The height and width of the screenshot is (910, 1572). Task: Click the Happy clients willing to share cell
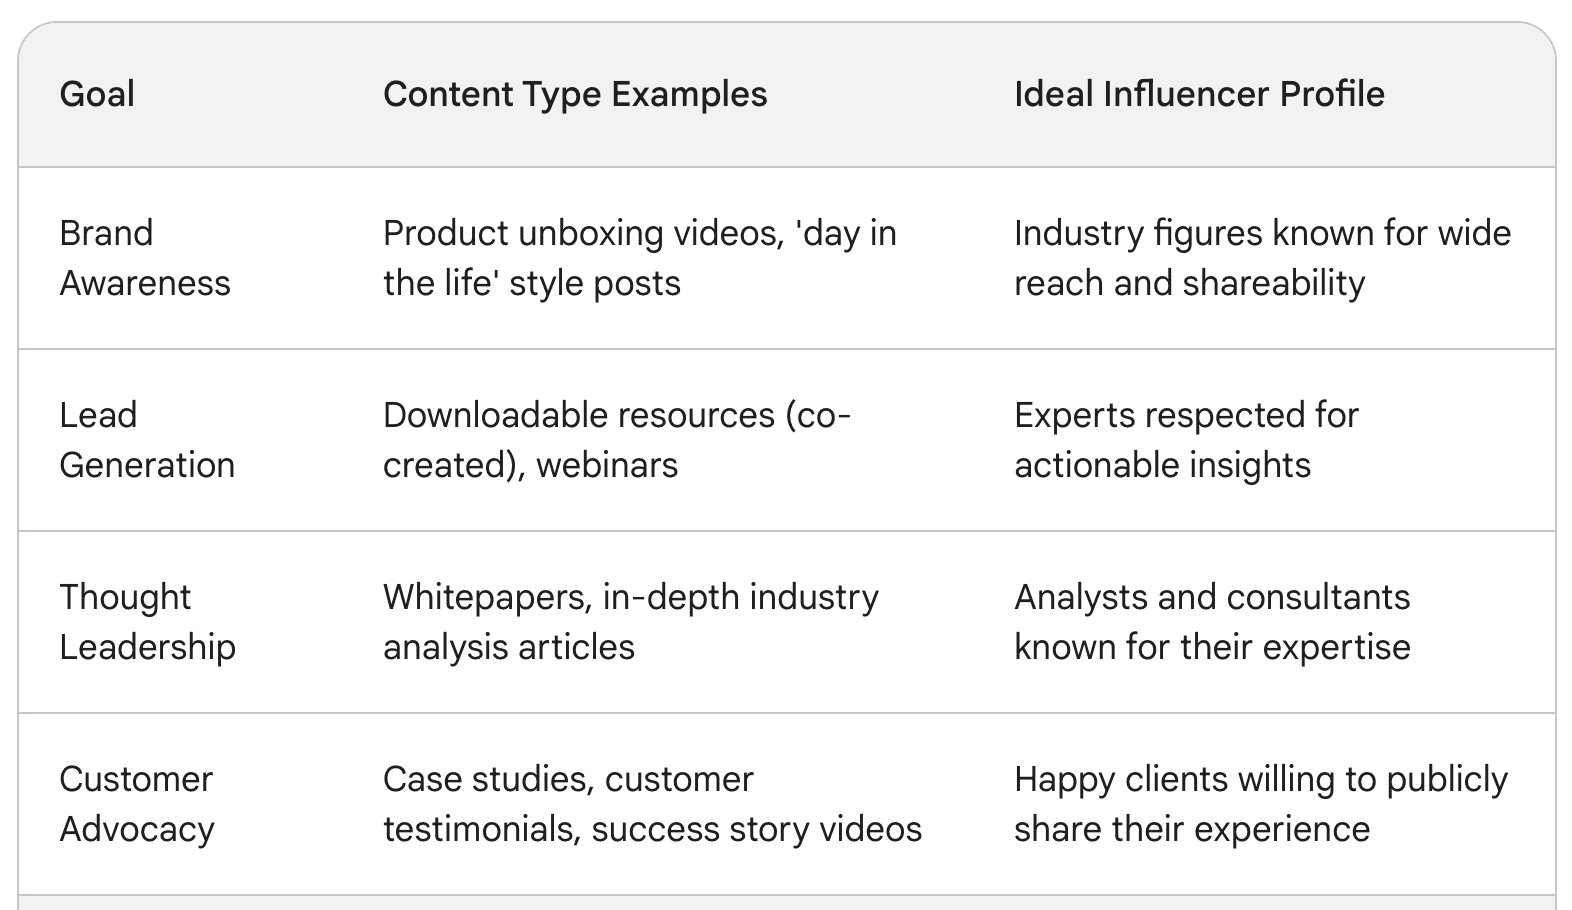click(1261, 804)
